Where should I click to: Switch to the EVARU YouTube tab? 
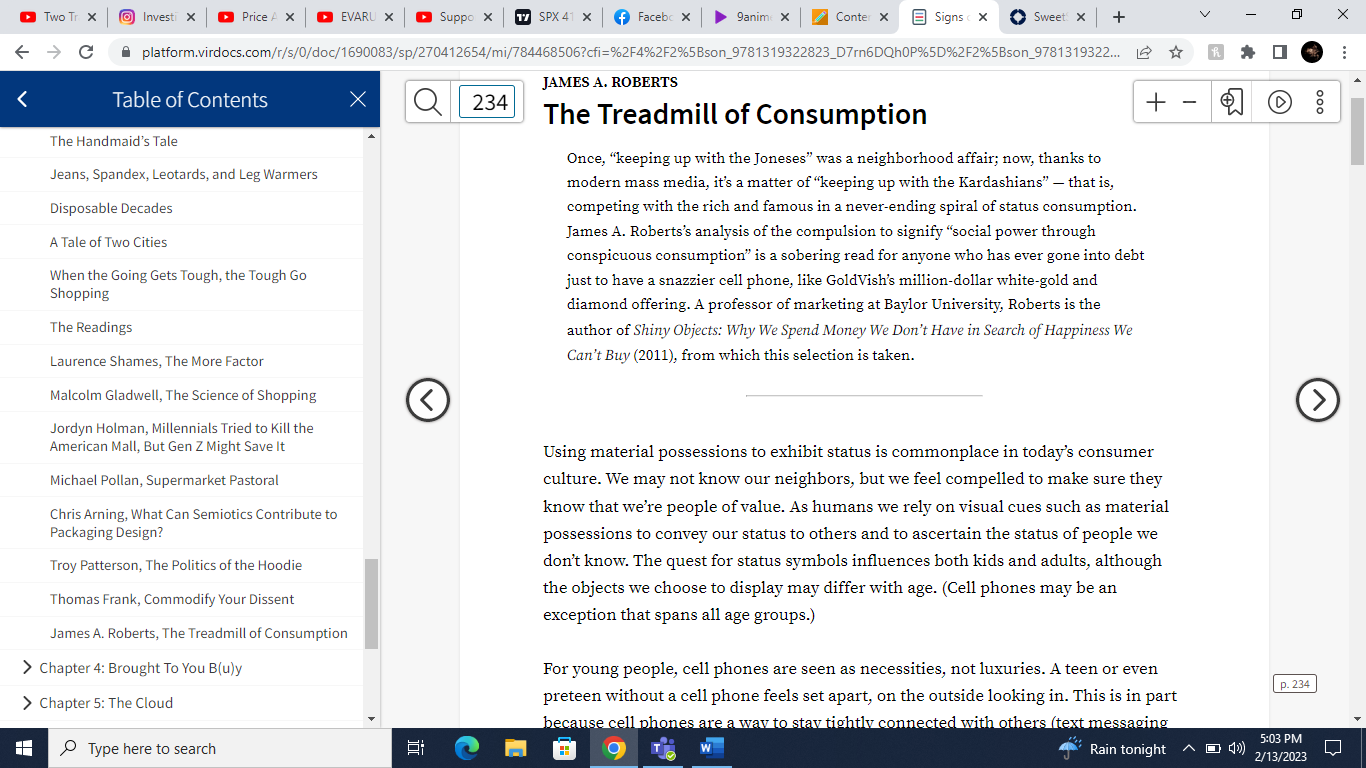pyautogui.click(x=353, y=17)
